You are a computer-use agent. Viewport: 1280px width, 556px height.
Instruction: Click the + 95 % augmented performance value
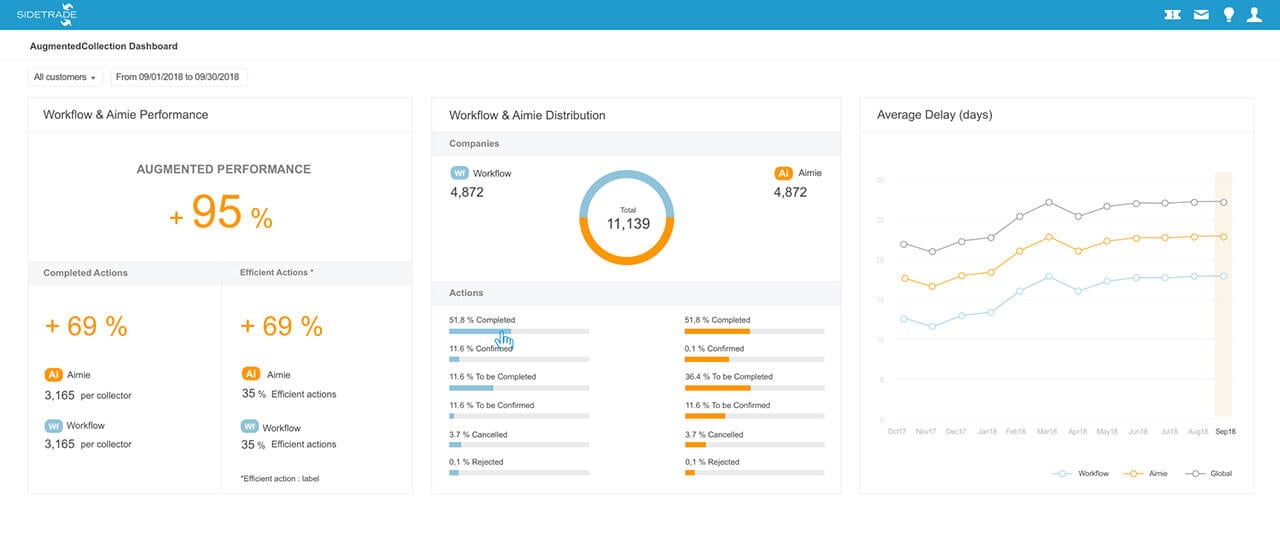click(x=220, y=212)
